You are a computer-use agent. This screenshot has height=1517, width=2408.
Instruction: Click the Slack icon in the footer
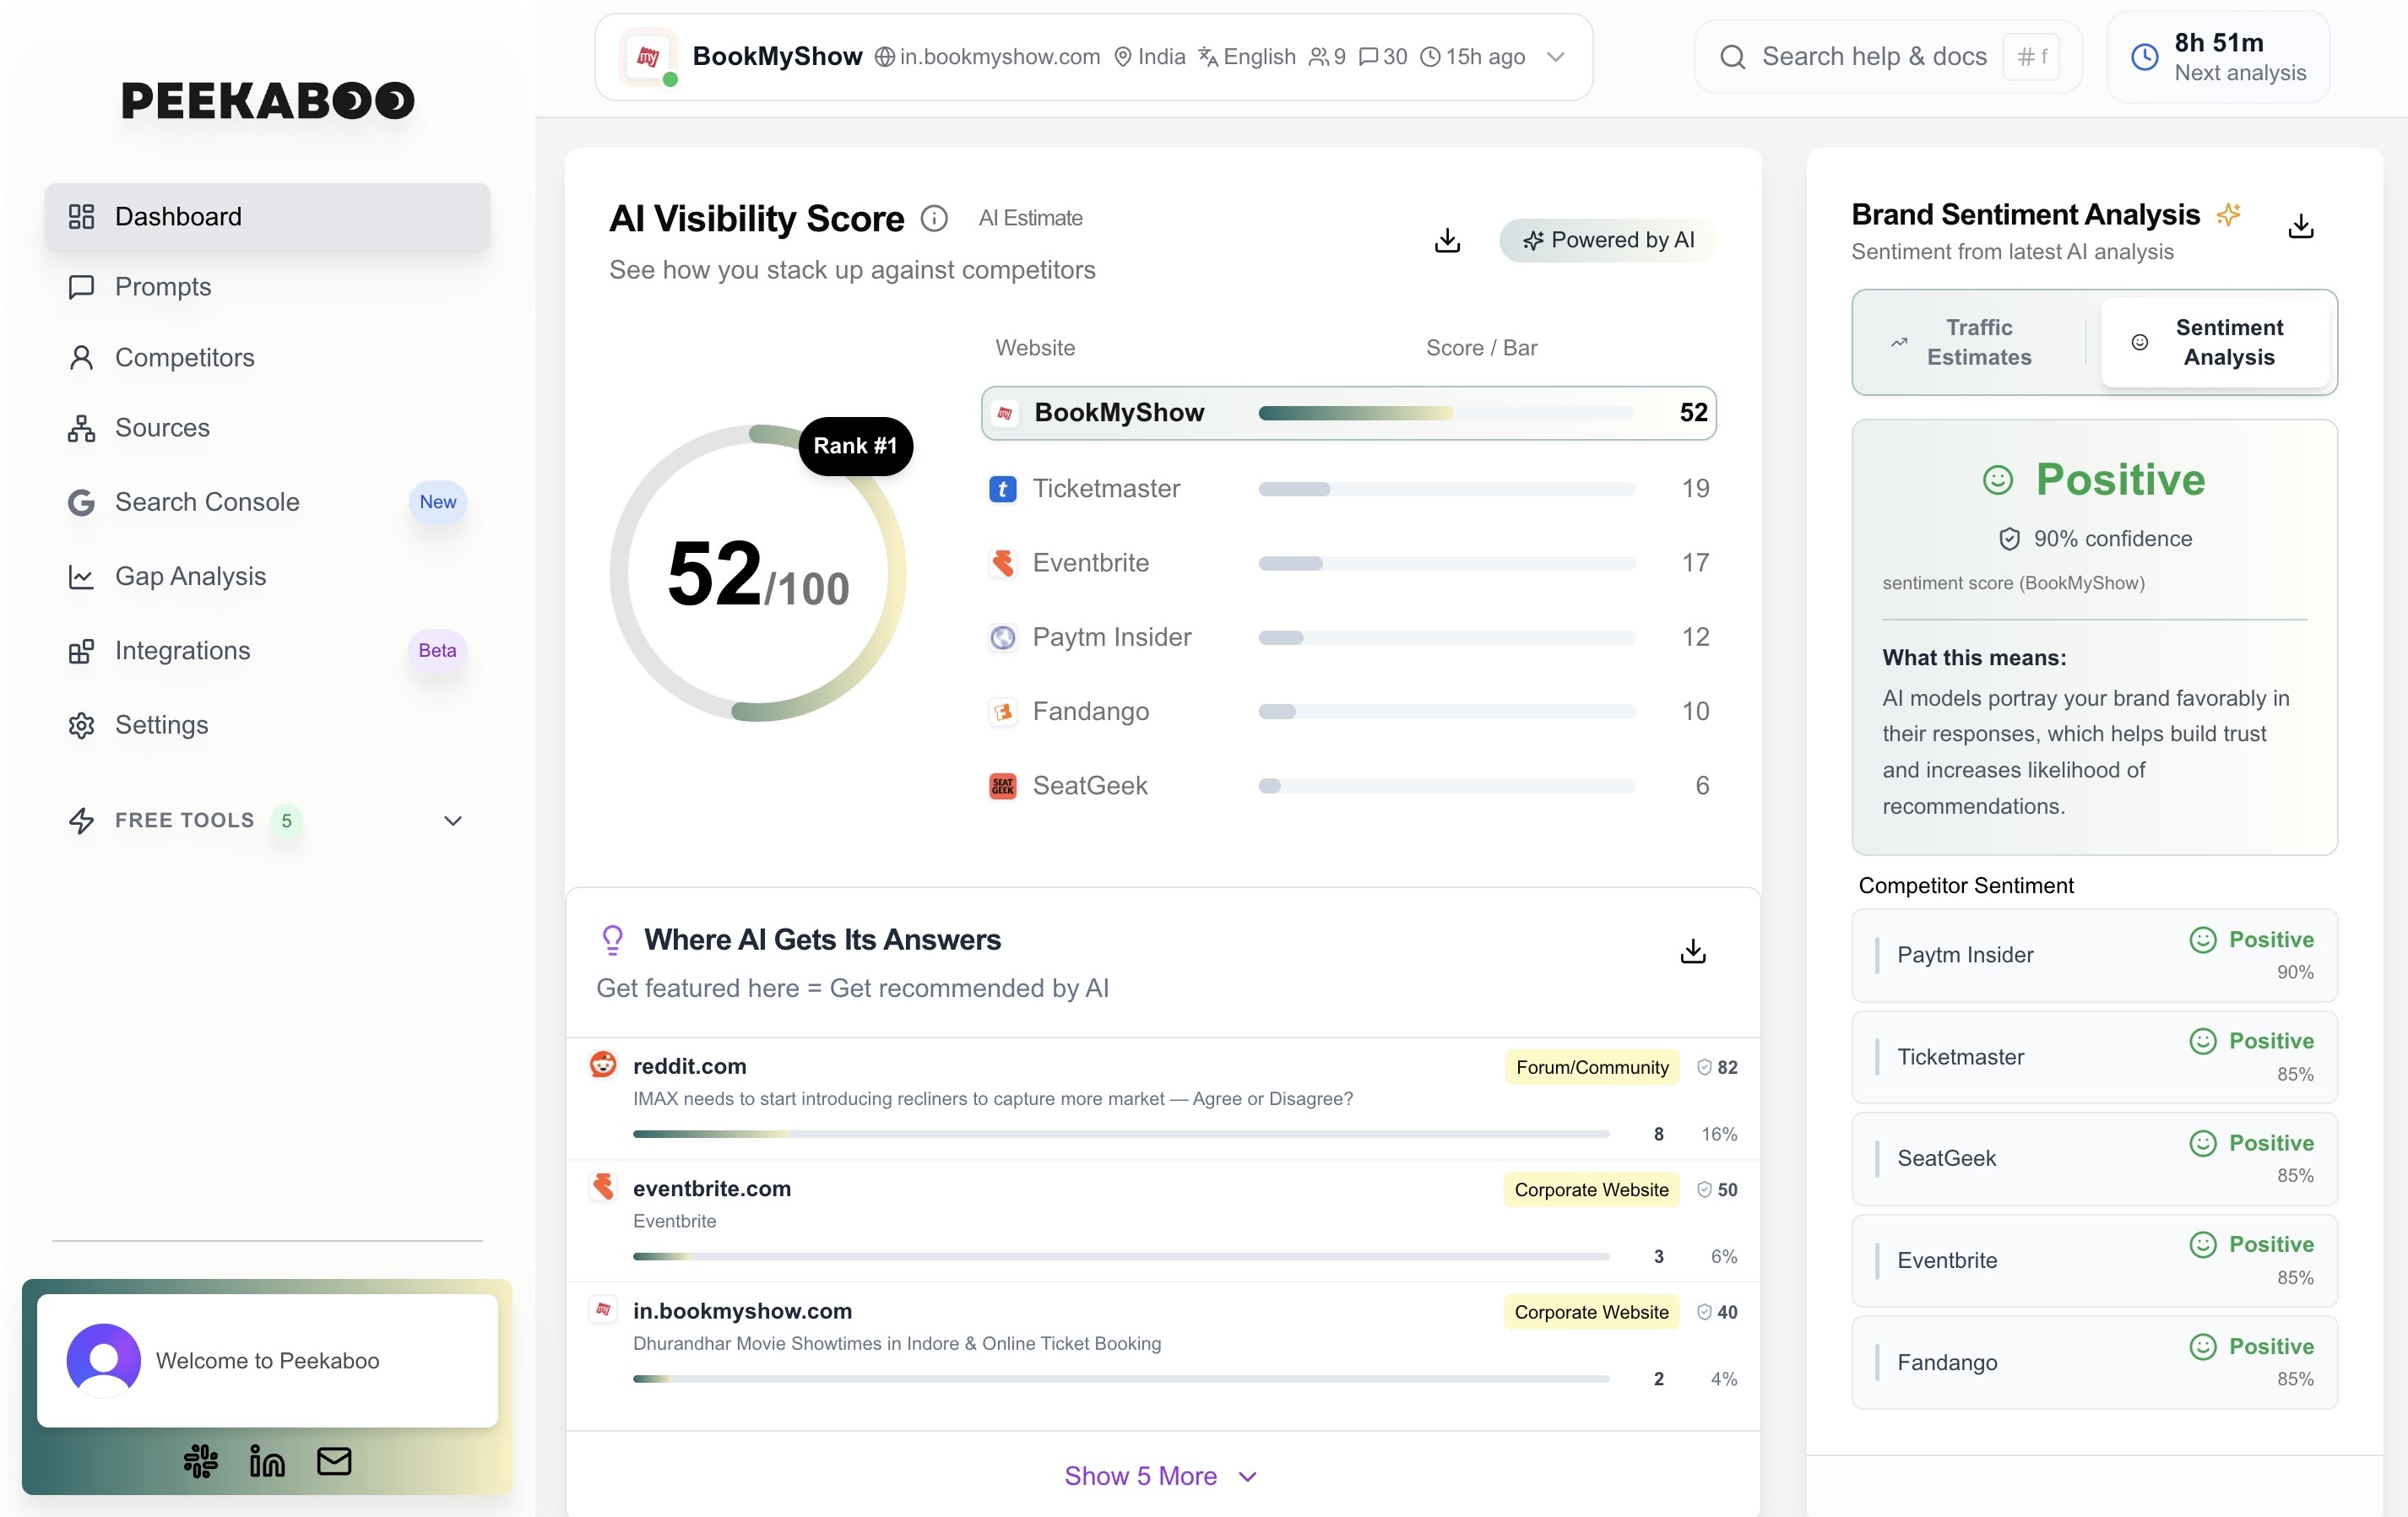pos(200,1461)
